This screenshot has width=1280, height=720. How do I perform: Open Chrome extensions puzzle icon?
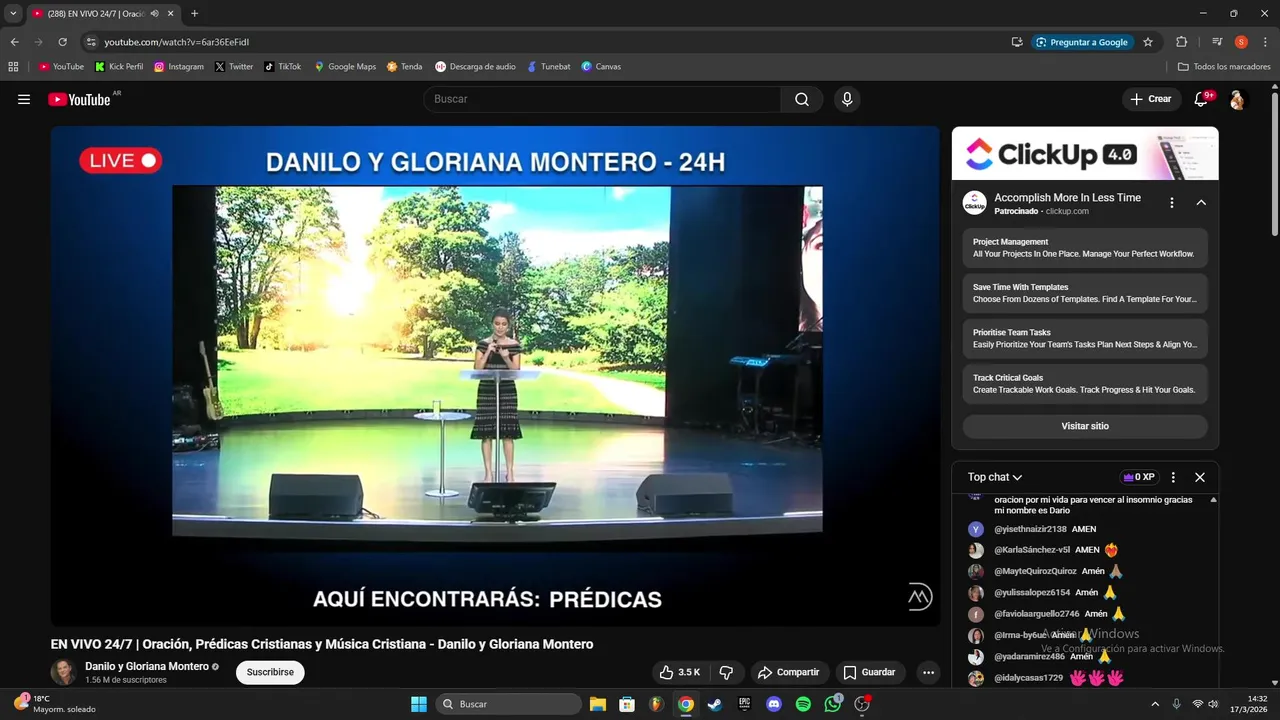coord(1181,42)
